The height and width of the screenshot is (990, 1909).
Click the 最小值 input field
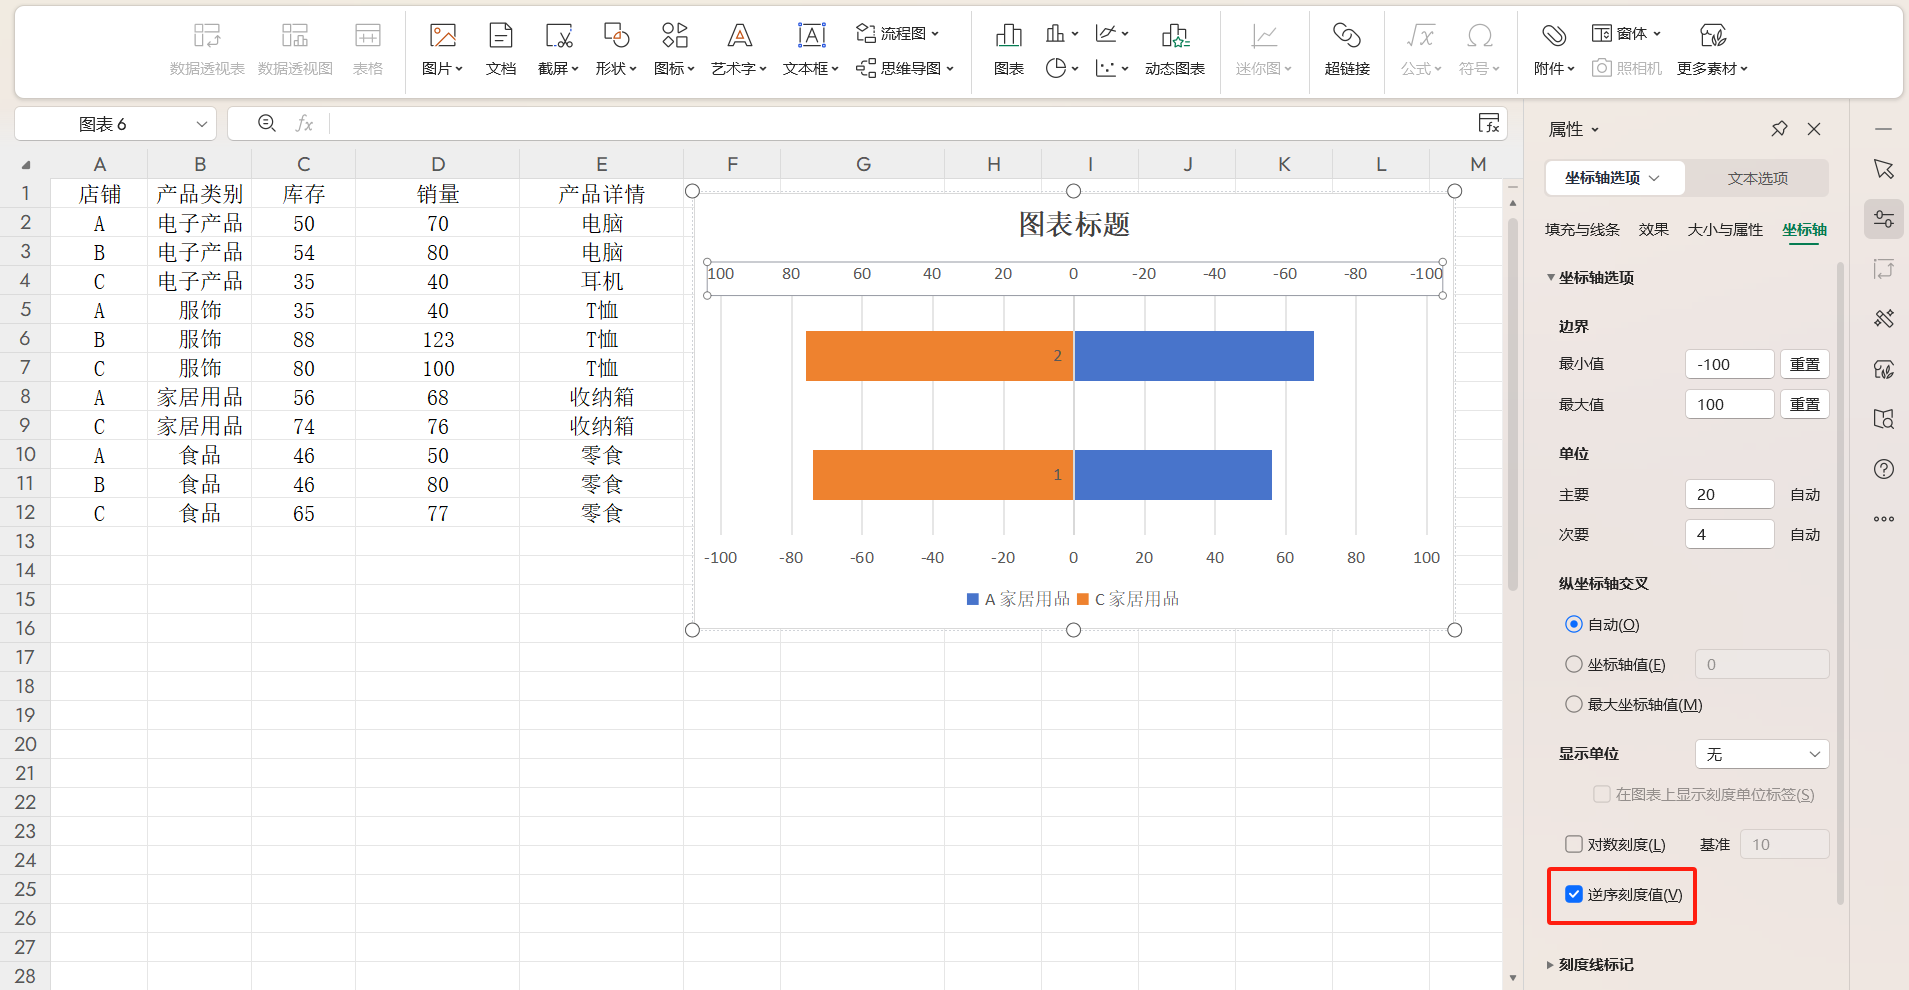tap(1730, 364)
